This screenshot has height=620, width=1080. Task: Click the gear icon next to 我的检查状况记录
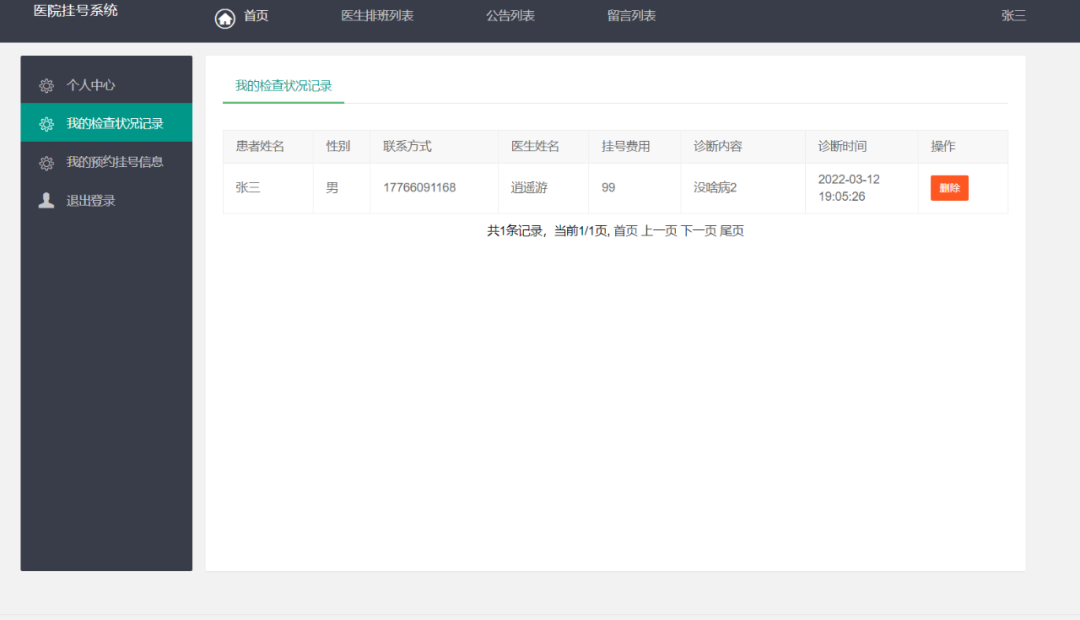(46, 124)
